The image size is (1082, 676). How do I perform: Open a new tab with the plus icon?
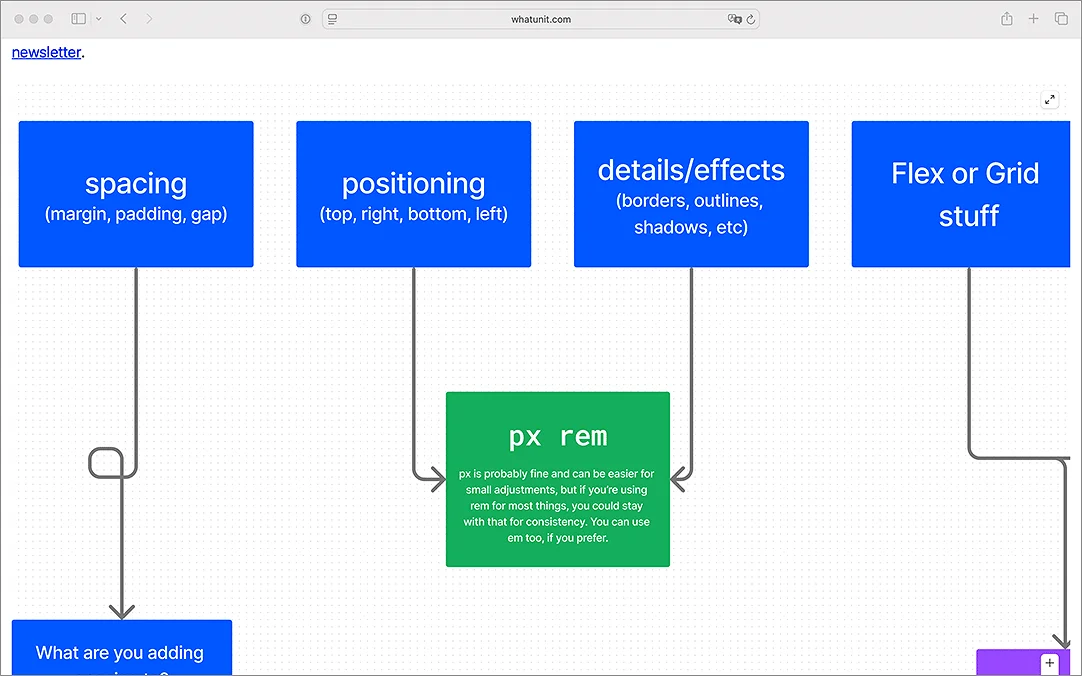1033,19
